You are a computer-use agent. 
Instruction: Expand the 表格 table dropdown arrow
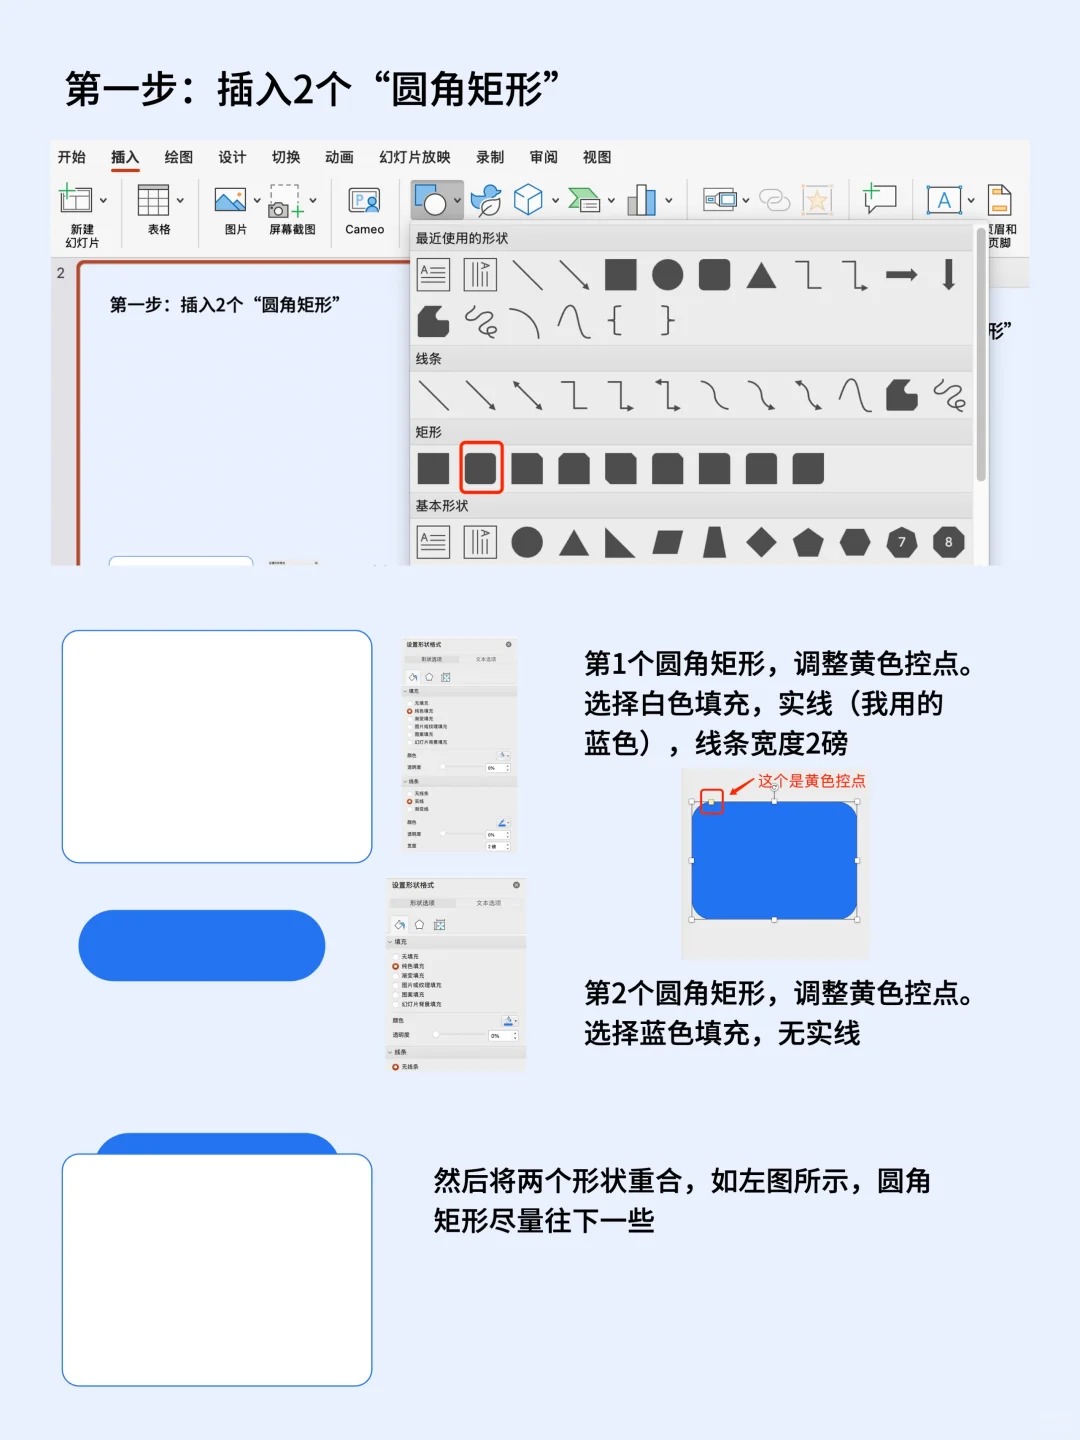tap(180, 201)
